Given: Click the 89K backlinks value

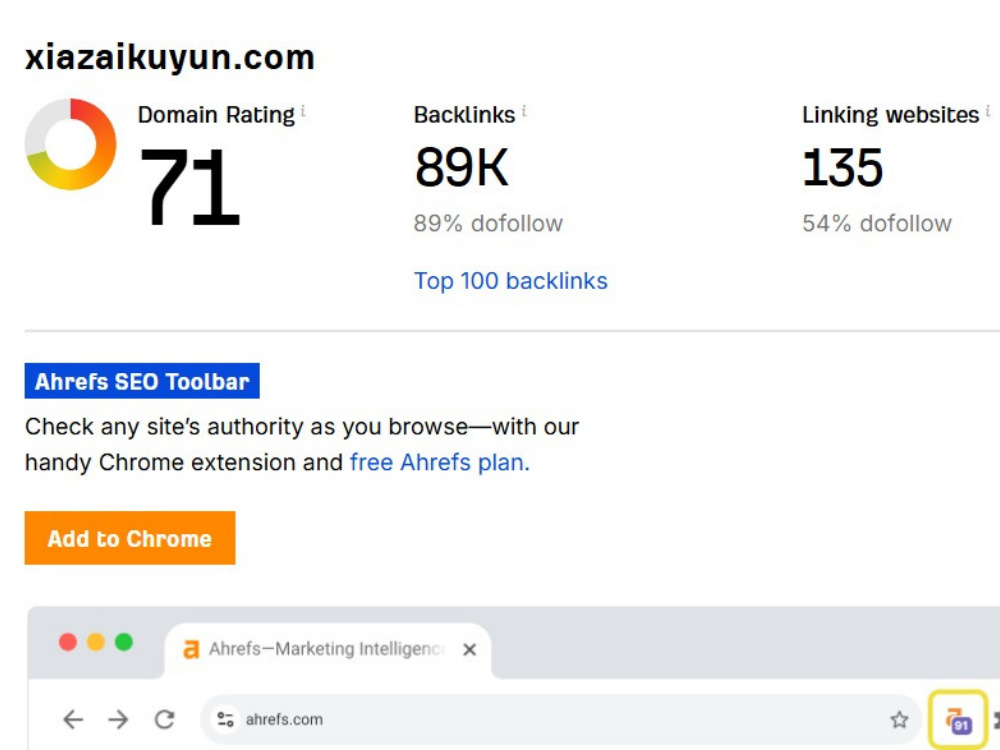Looking at the screenshot, I should (x=461, y=168).
